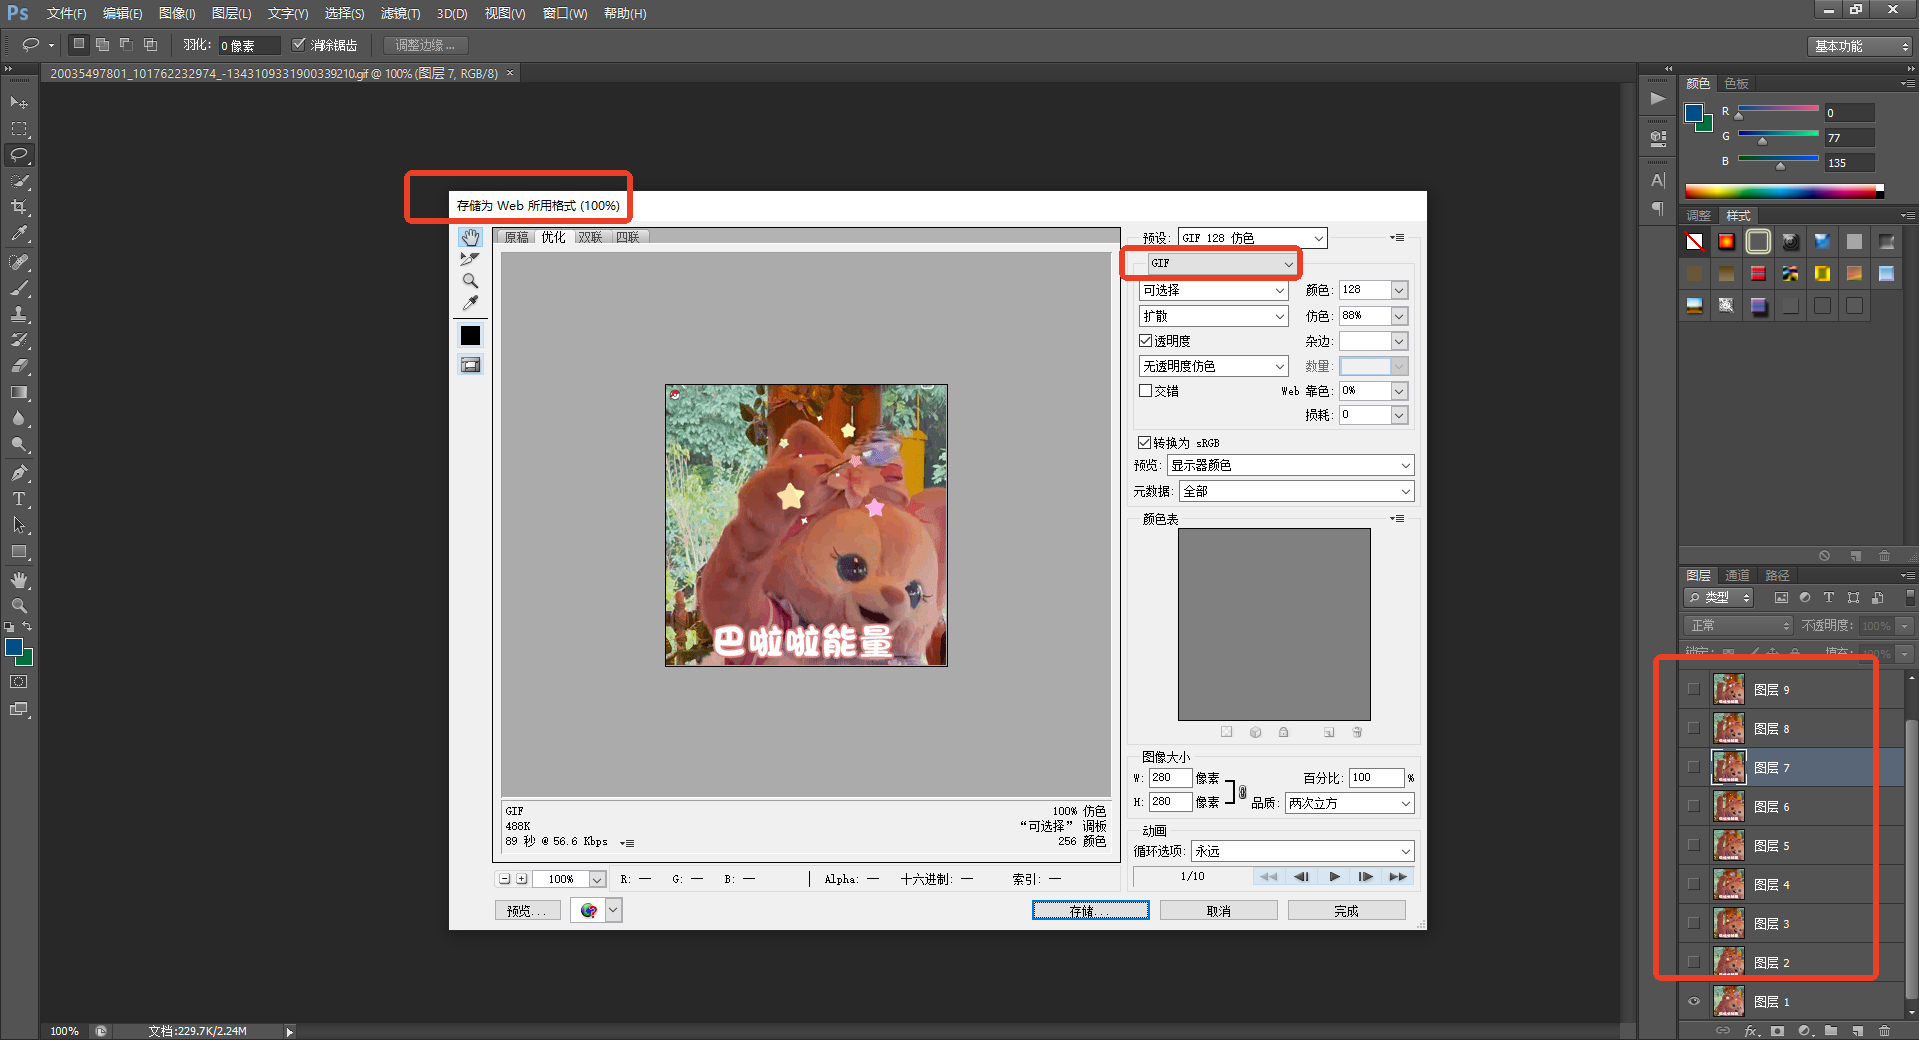This screenshot has height=1040, width=1919.
Task: Open the 可选择 color reduction dropdown
Action: [x=1214, y=290]
